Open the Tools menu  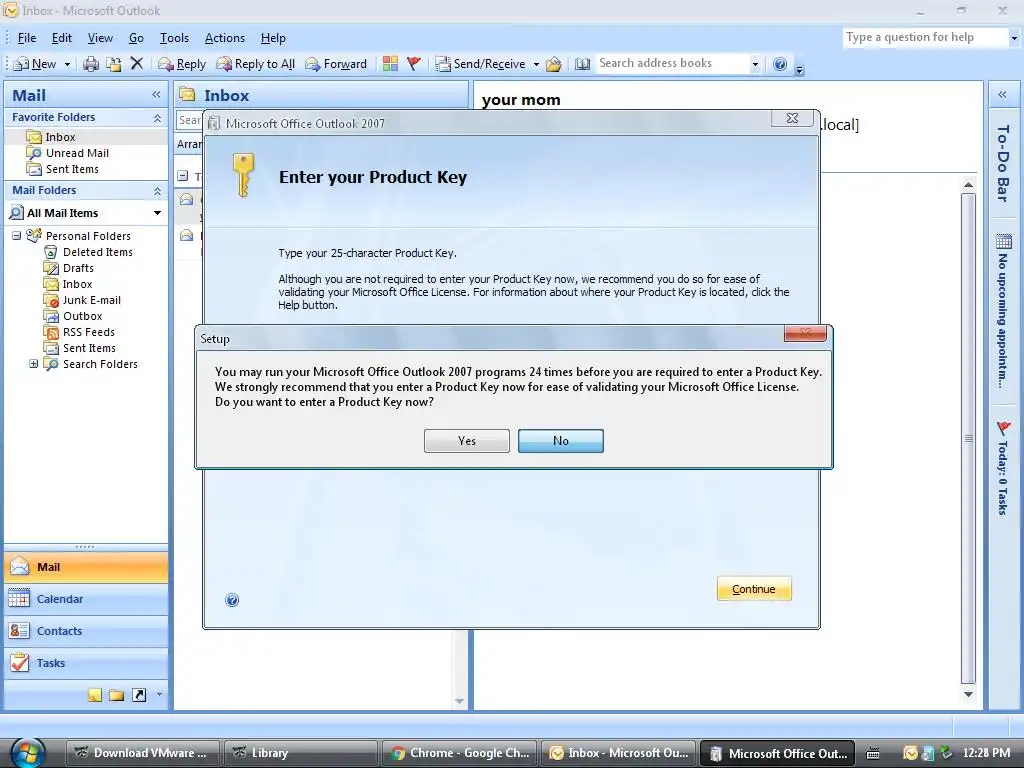(174, 38)
